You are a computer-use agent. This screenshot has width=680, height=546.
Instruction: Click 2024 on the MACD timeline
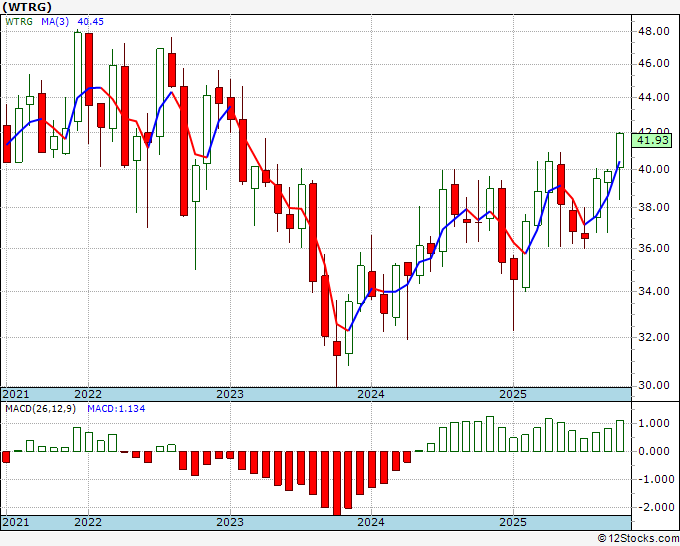(371, 522)
